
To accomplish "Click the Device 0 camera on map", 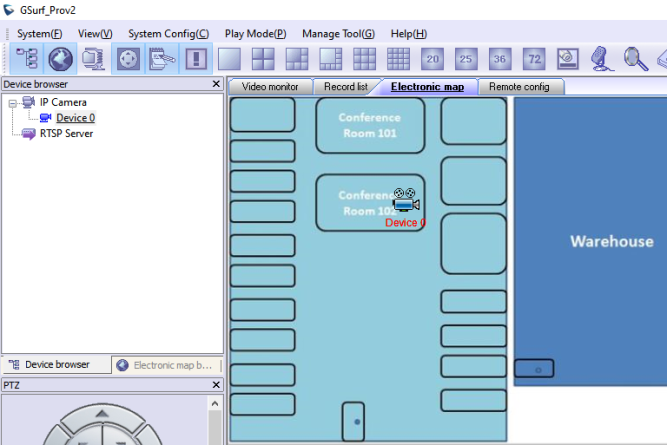I will tap(405, 201).
